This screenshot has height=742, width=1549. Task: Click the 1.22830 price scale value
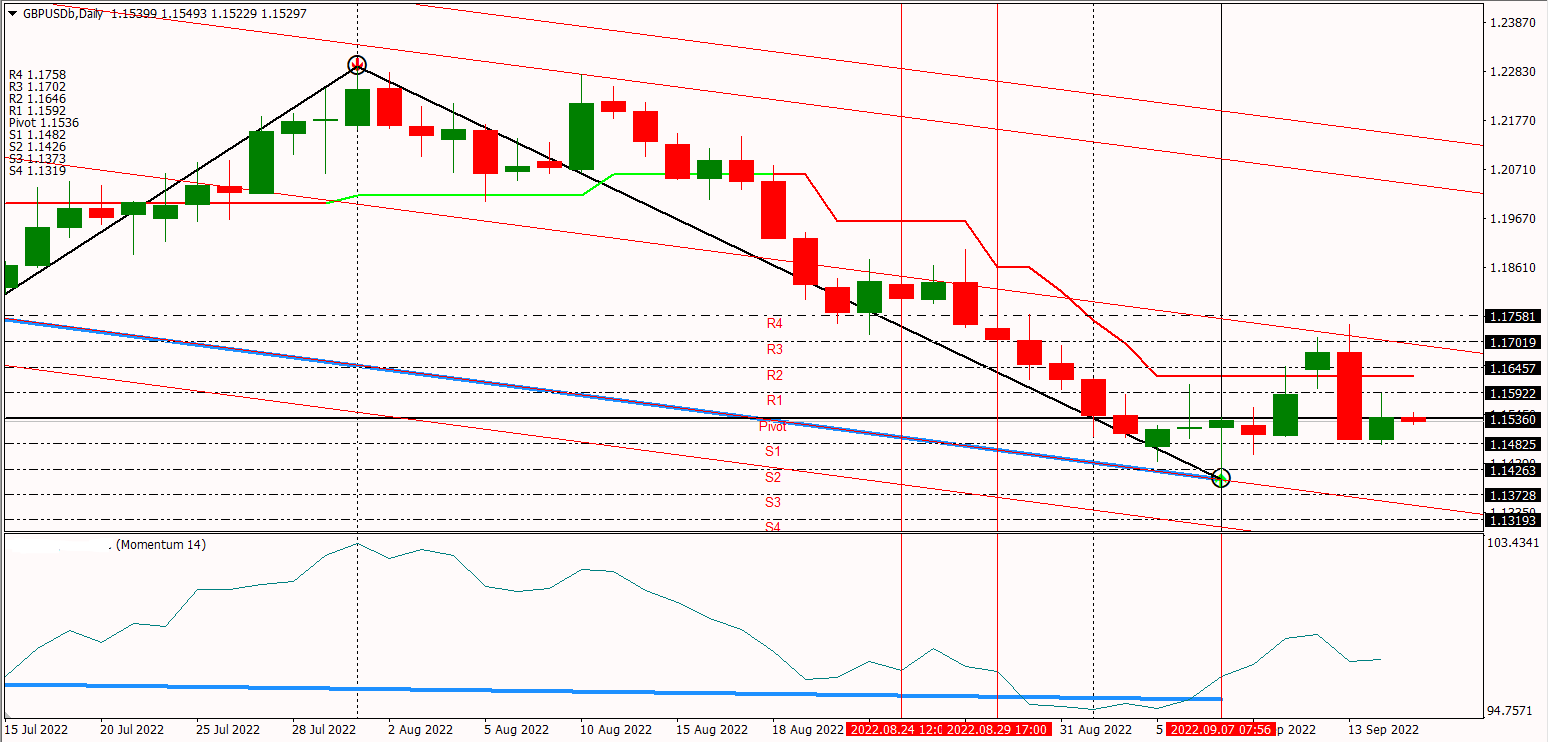pos(1513,72)
